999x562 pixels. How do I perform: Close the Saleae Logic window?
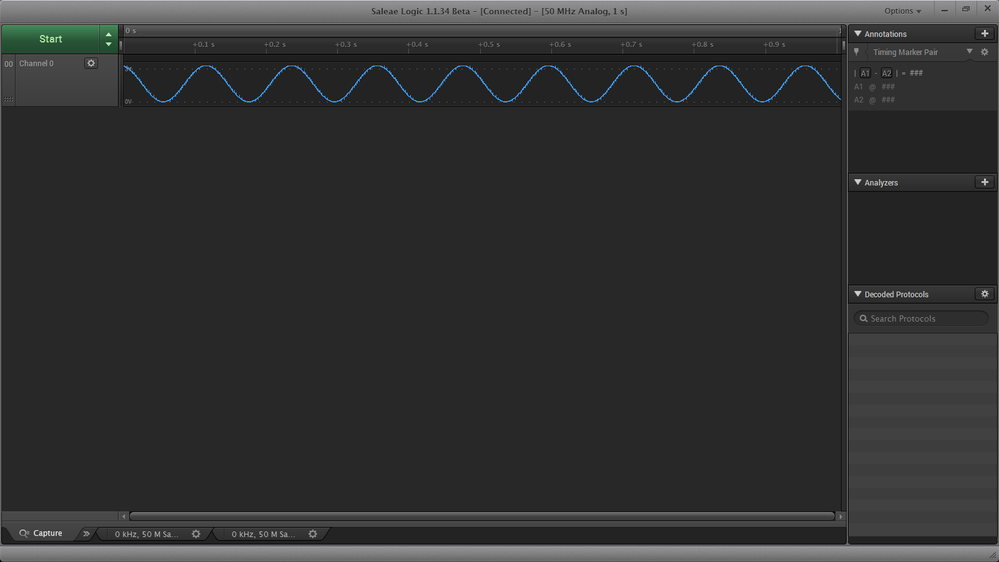[x=988, y=9]
